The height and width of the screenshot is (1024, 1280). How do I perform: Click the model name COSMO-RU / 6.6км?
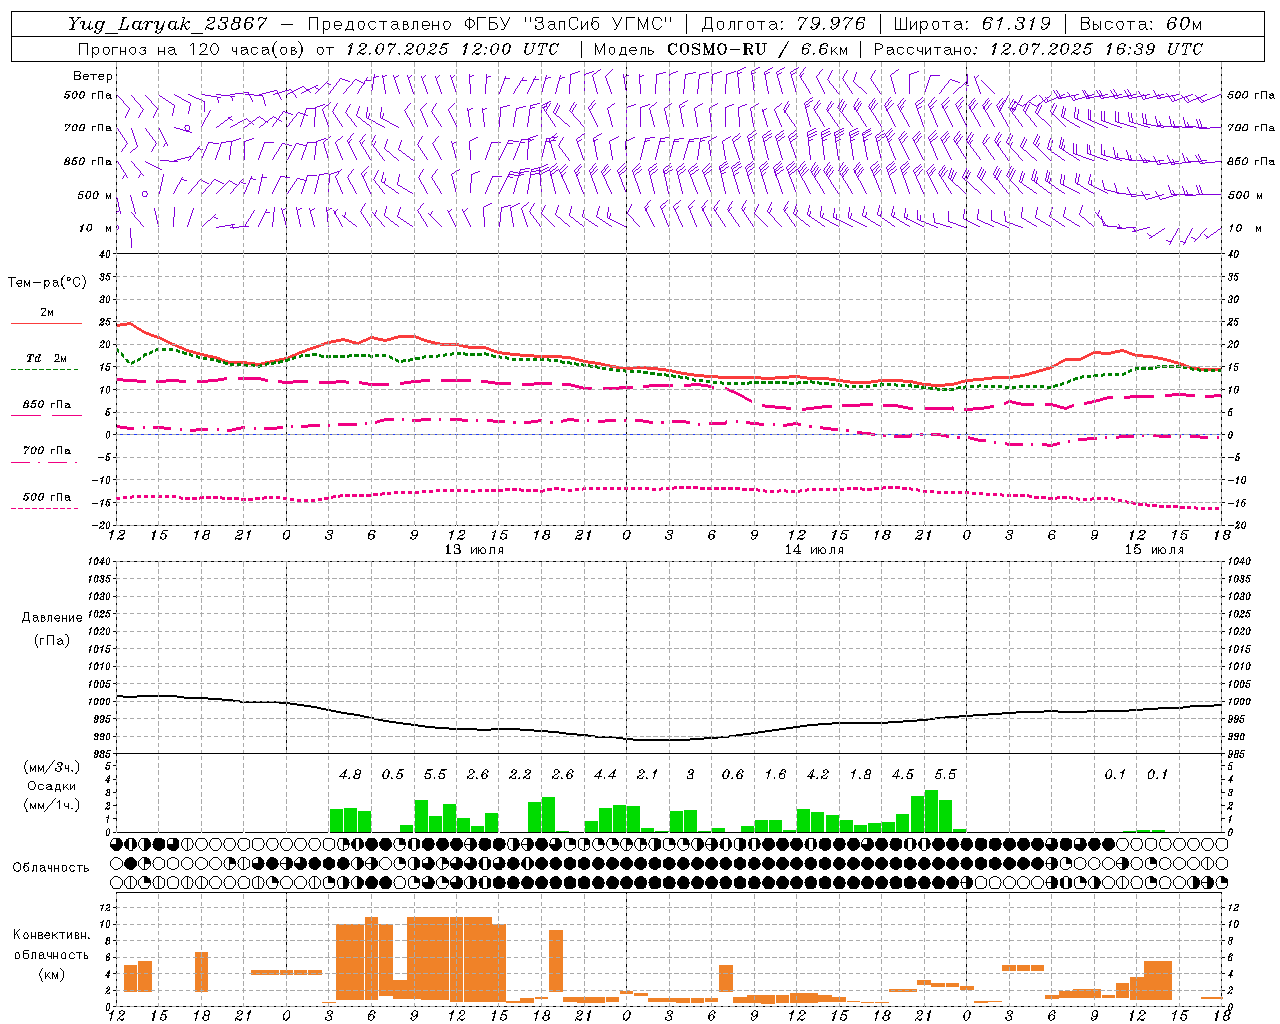coord(757,49)
